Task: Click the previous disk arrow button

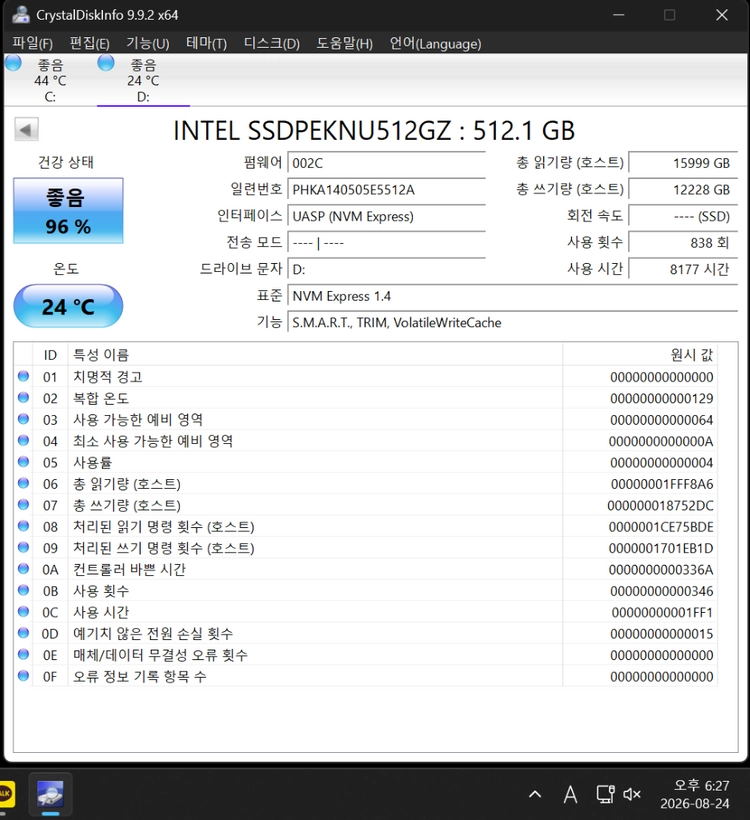Action: tap(26, 129)
